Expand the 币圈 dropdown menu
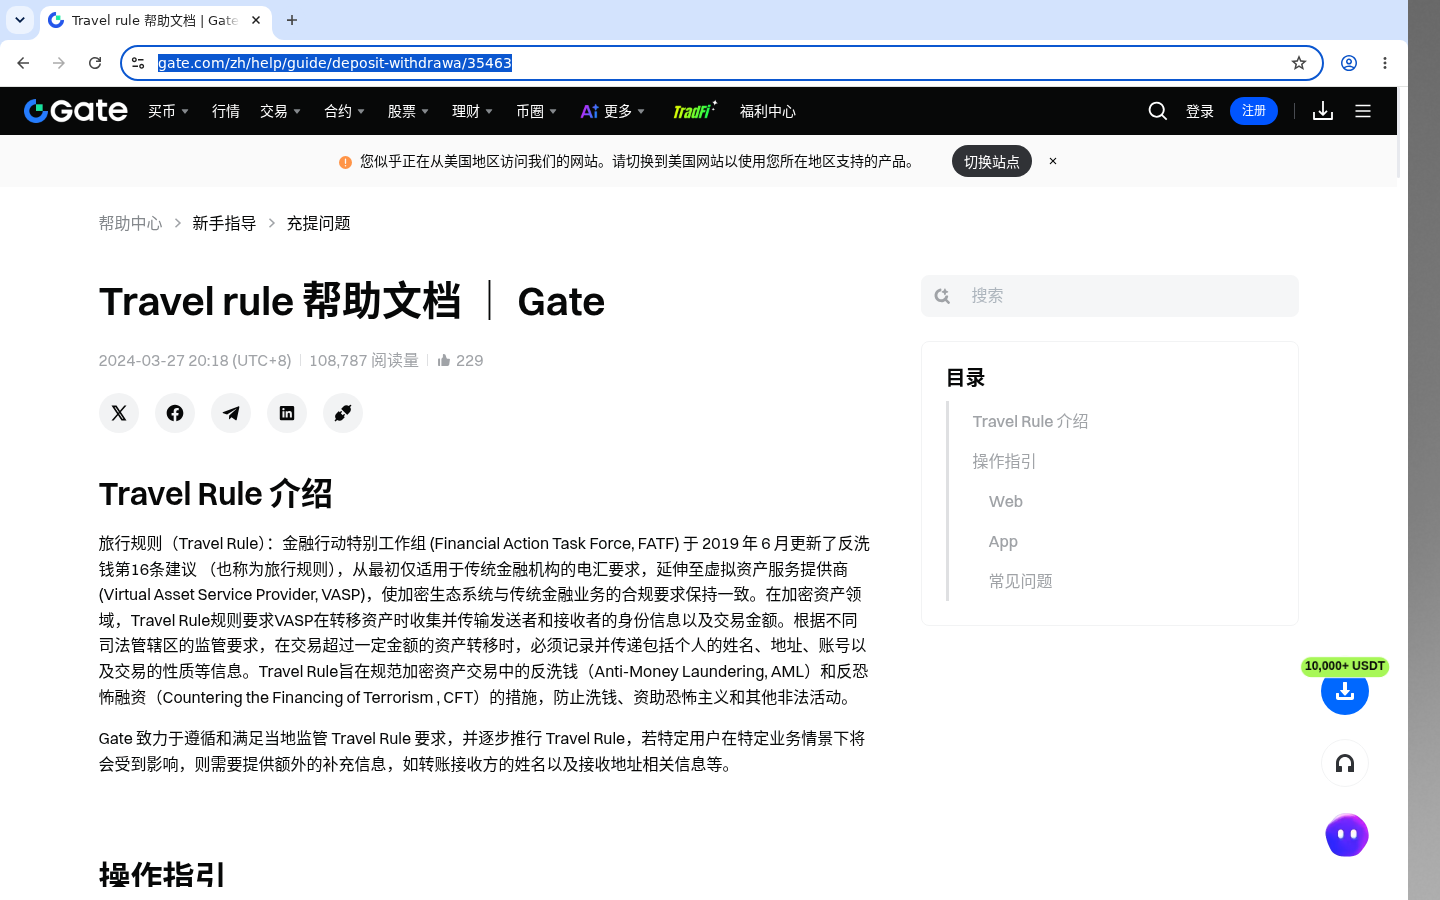The height and width of the screenshot is (900, 1440). [537, 111]
